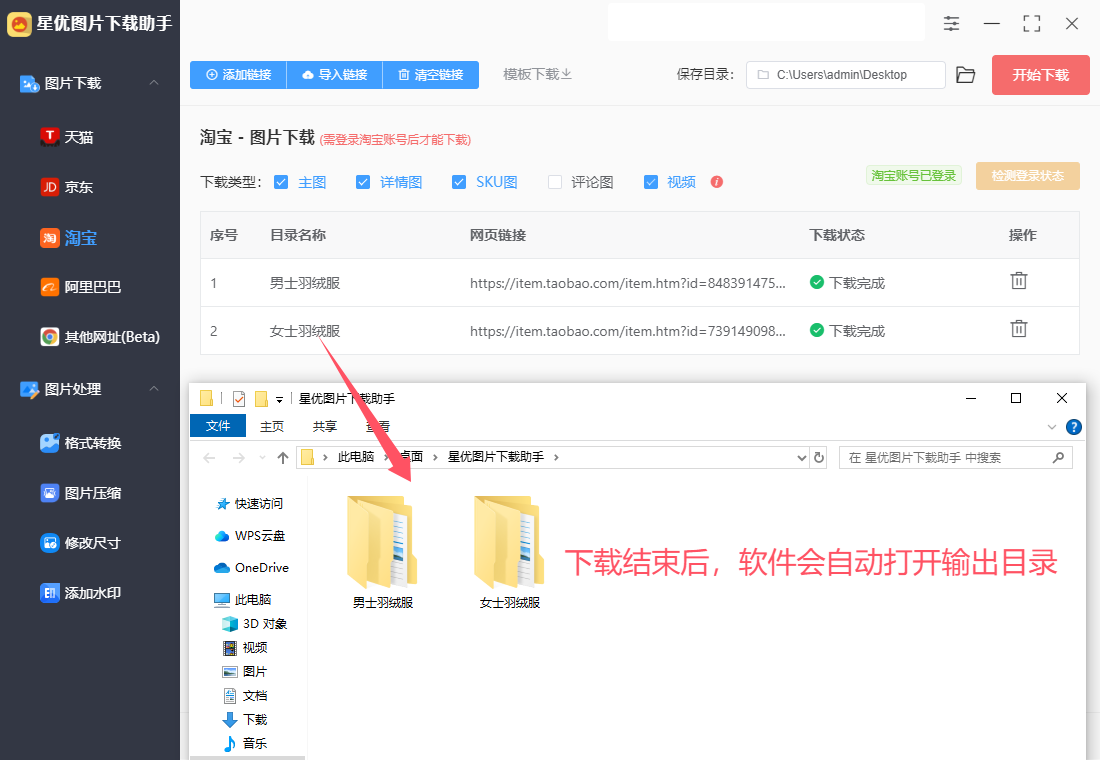Click the 模板下载 link
Screen dimensions: 1100x760
pos(537,74)
